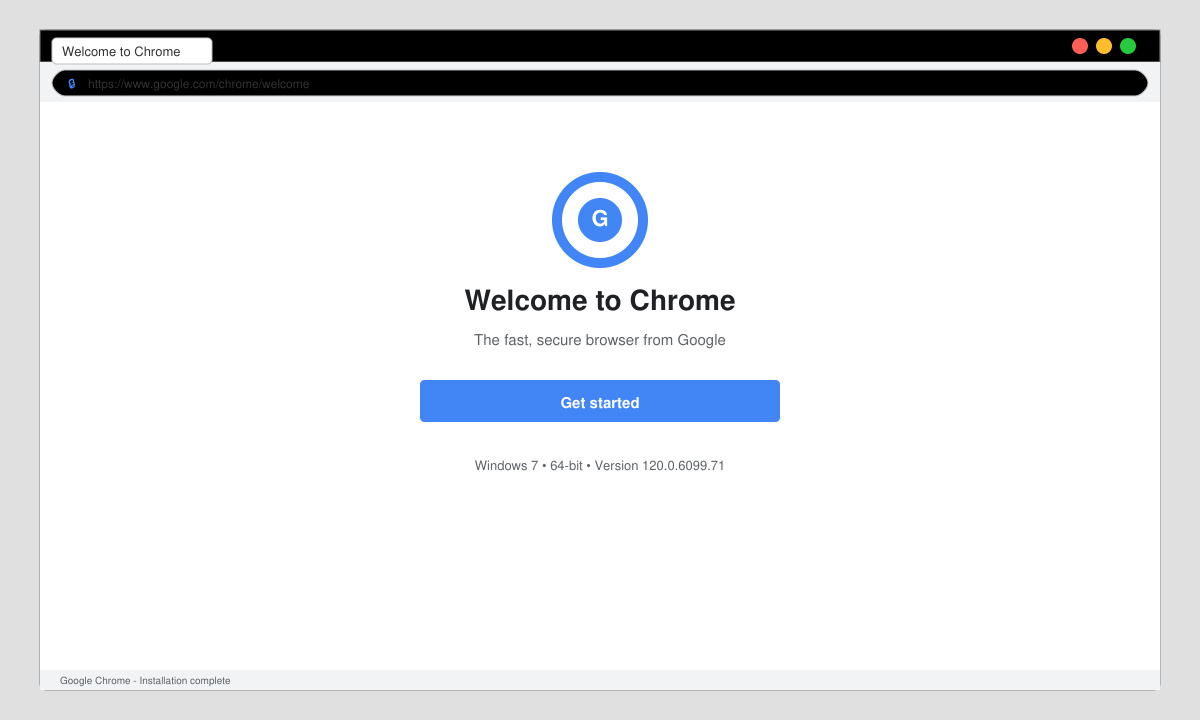Click 'Google Chrome - Installation complete' status text
This screenshot has width=1200, height=720.
click(x=145, y=681)
